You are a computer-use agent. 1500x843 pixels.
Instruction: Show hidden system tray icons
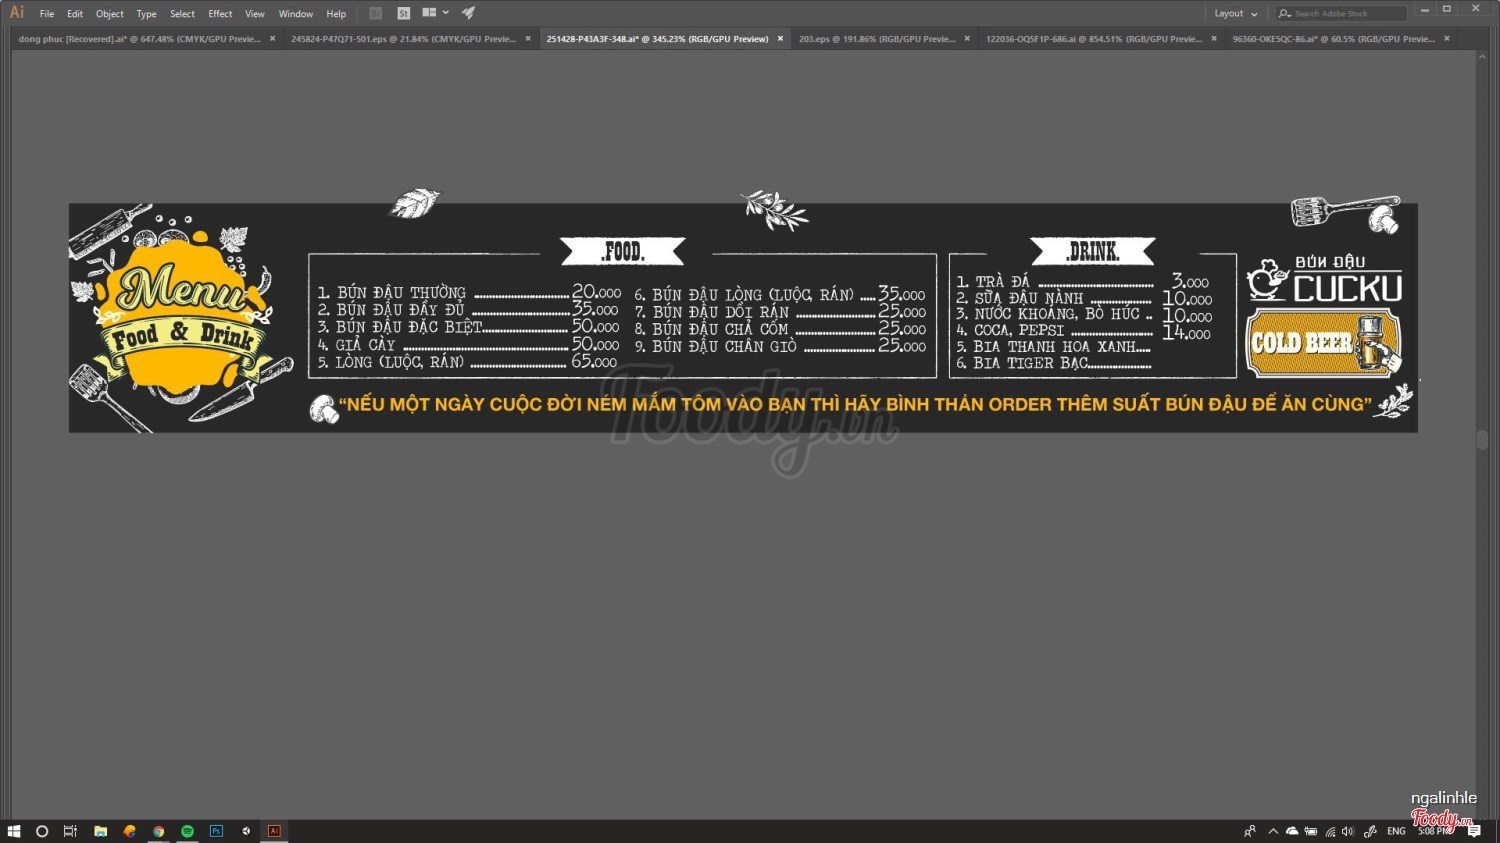click(1273, 831)
